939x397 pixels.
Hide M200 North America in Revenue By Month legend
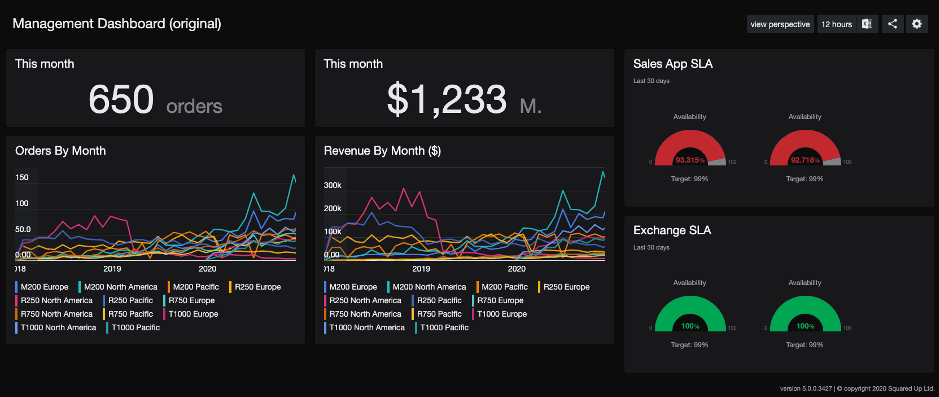tap(427, 287)
